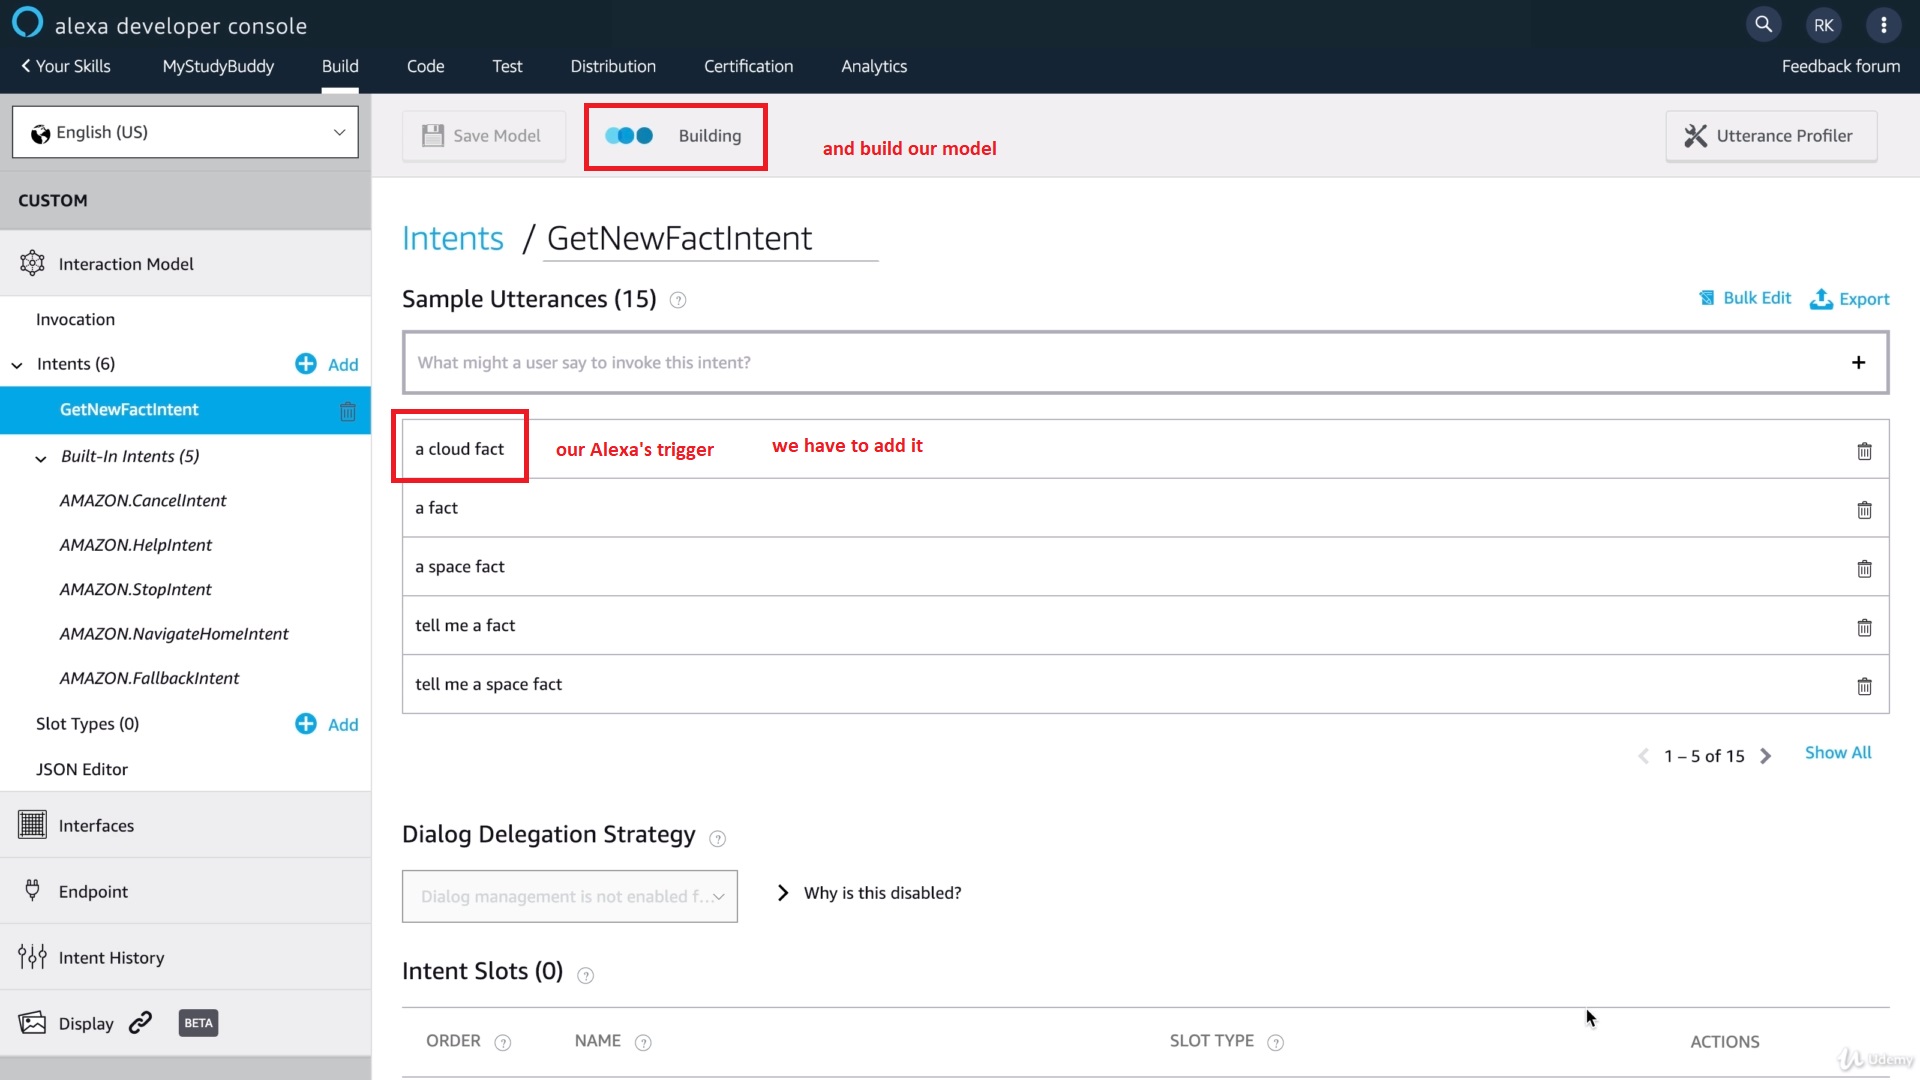Open the vertical dots options menu
Screen dimensions: 1920x1080
[1883, 25]
